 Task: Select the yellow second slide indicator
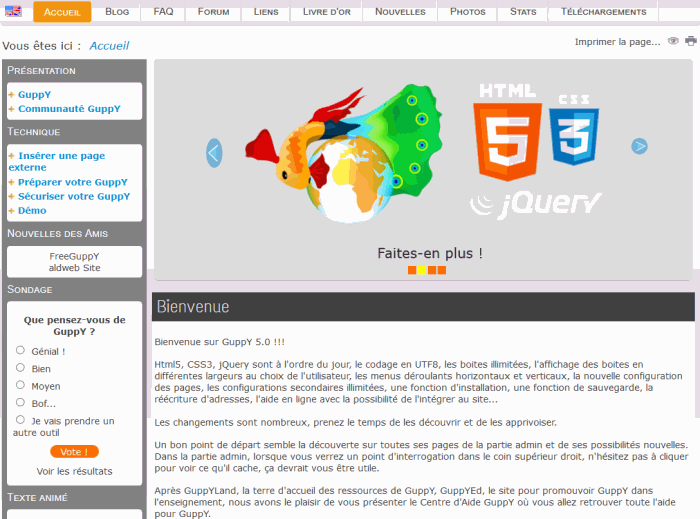[422, 270]
